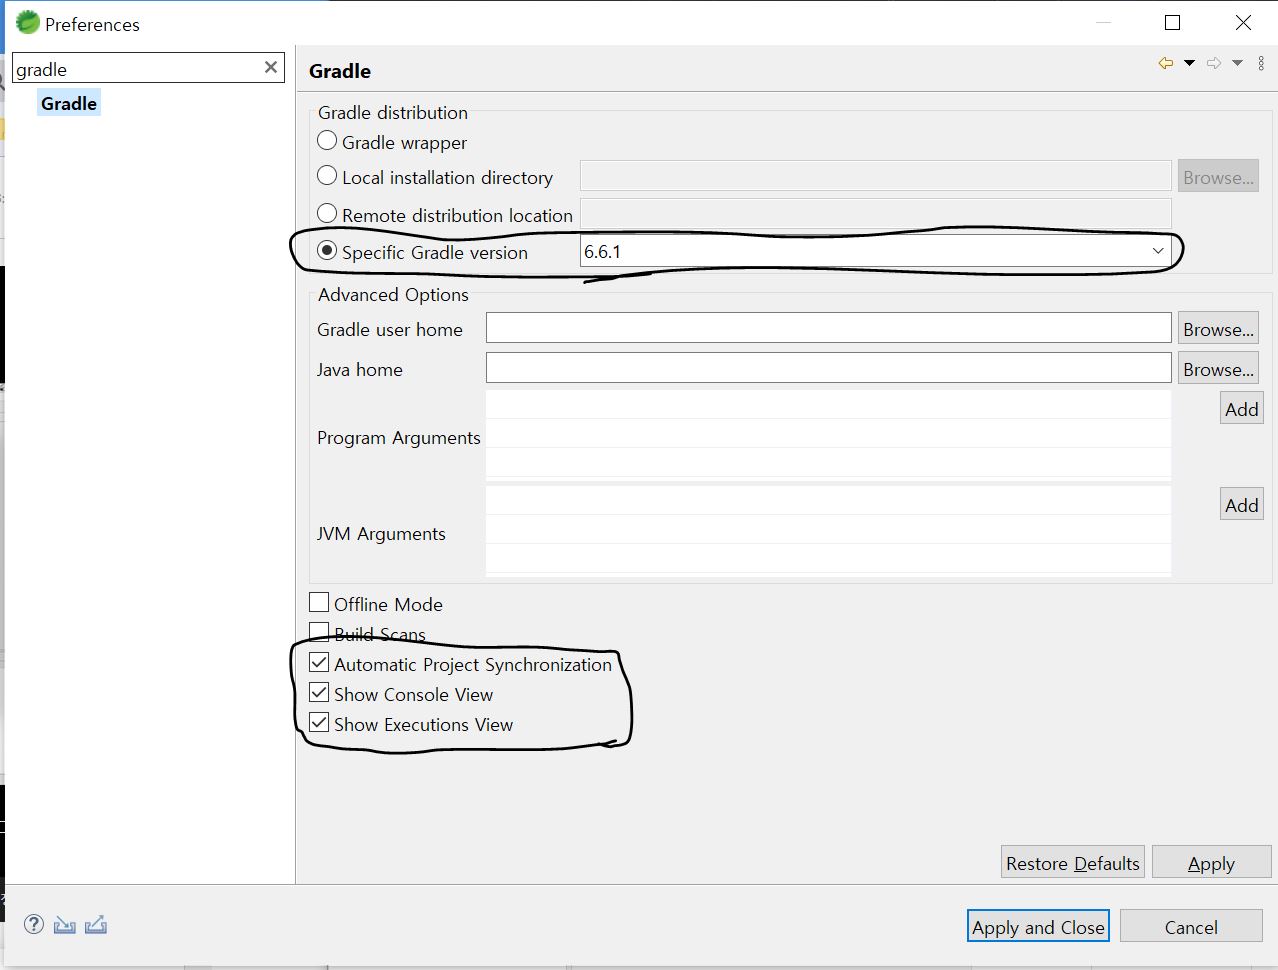The width and height of the screenshot is (1278, 970).
Task: Click the back navigation arrow icon
Action: (x=1164, y=62)
